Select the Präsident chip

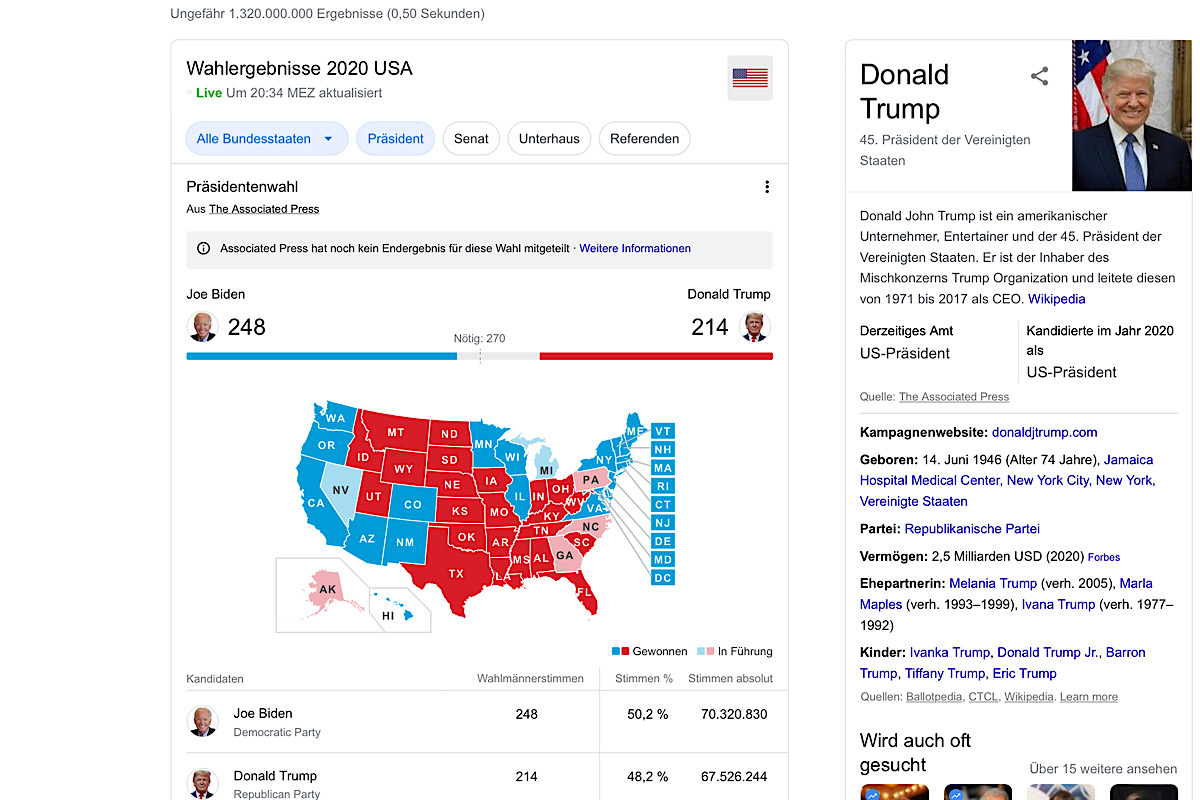[395, 139]
